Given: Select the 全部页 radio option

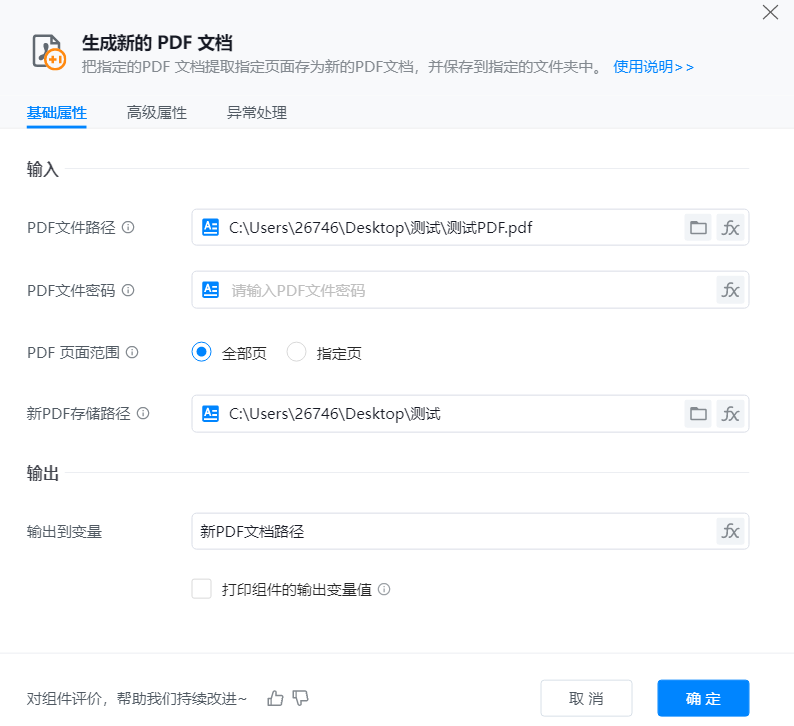Looking at the screenshot, I should point(202,352).
